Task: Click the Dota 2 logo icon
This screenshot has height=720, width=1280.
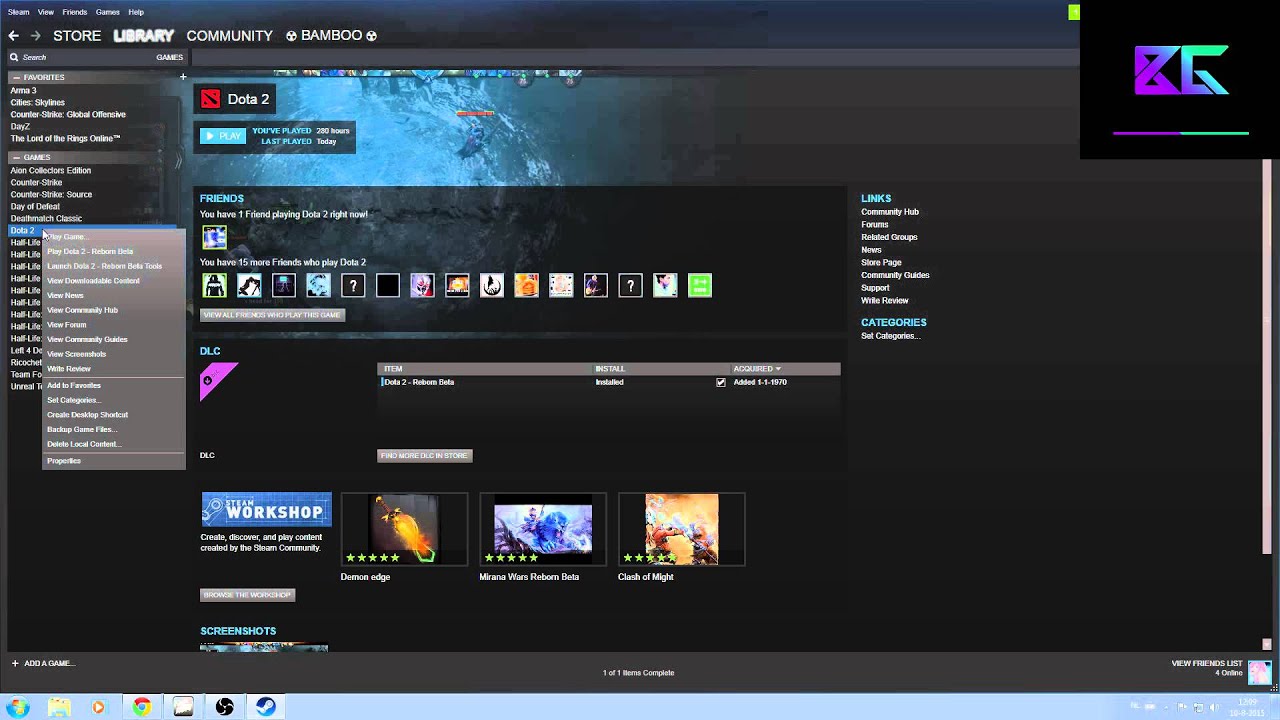Action: [x=210, y=99]
